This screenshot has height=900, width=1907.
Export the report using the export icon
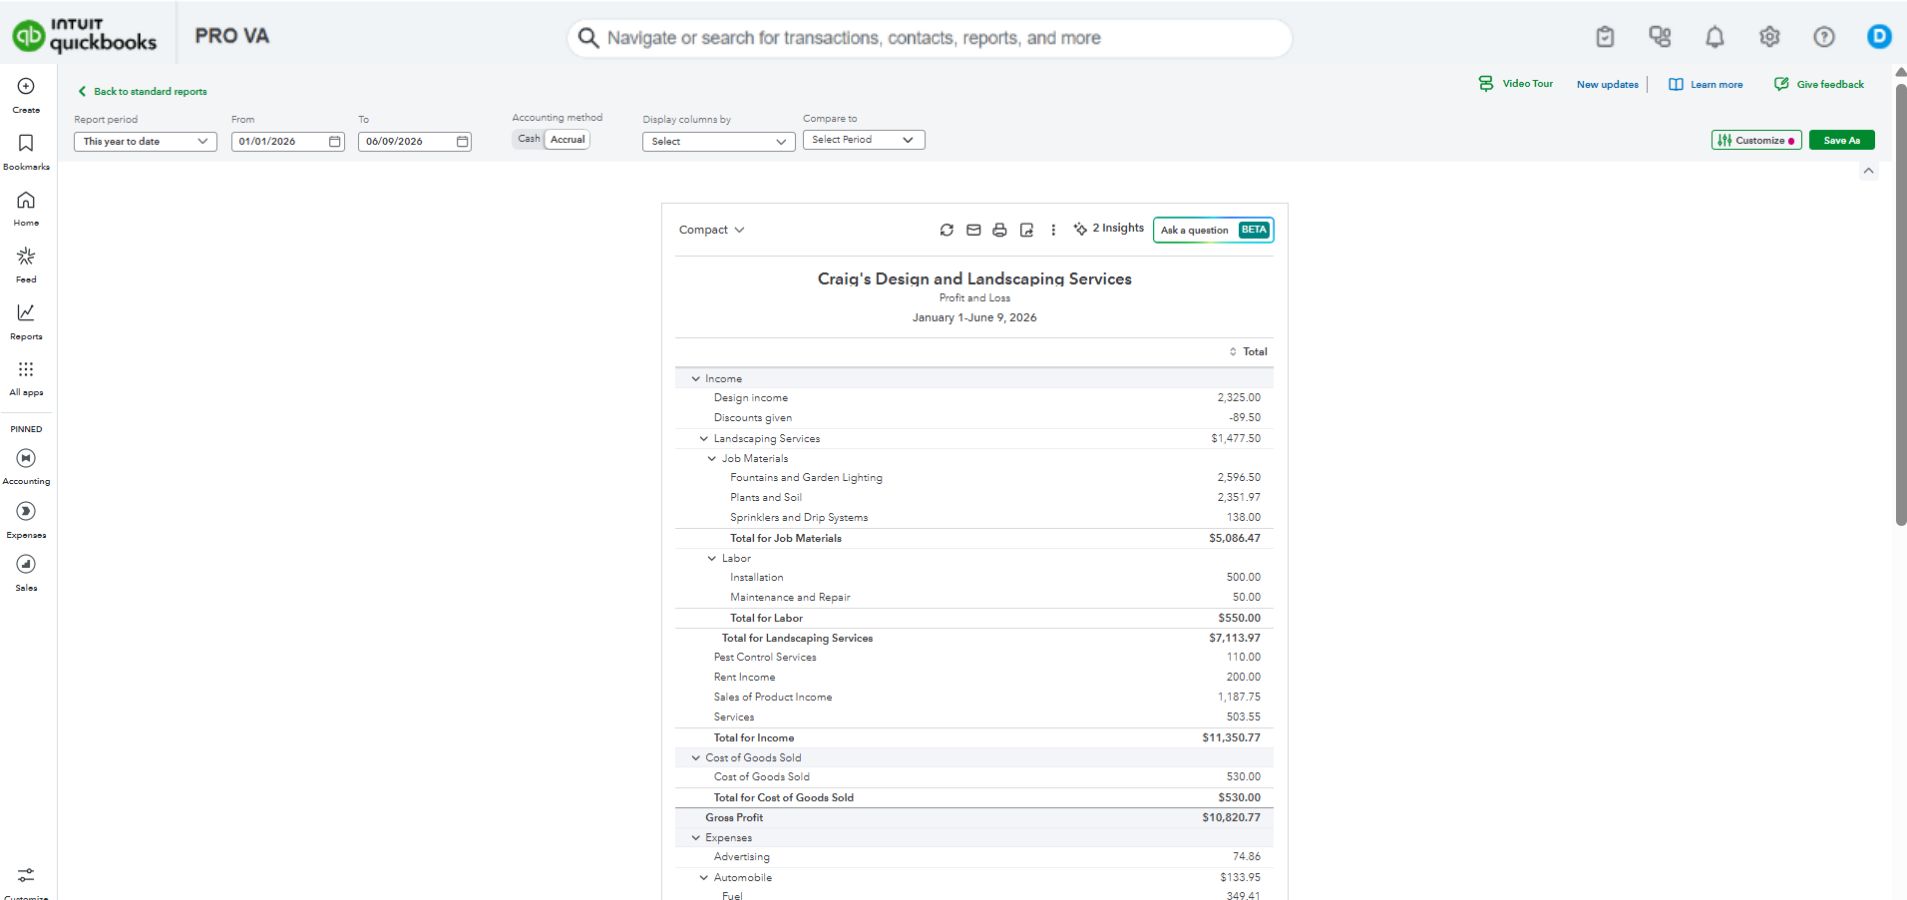(x=1026, y=230)
